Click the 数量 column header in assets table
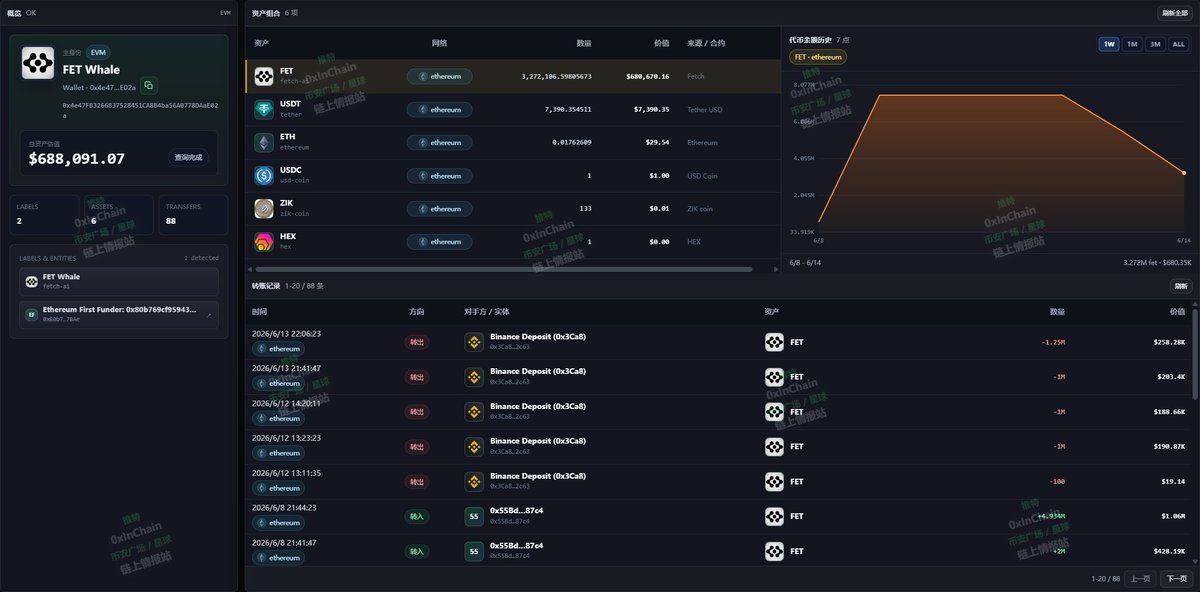The image size is (1200, 592). (x=584, y=44)
